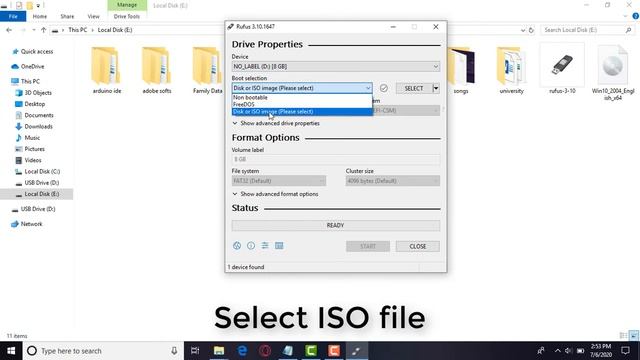Open the songs folder
This screenshot has width=640, height=360.
coord(461,71)
